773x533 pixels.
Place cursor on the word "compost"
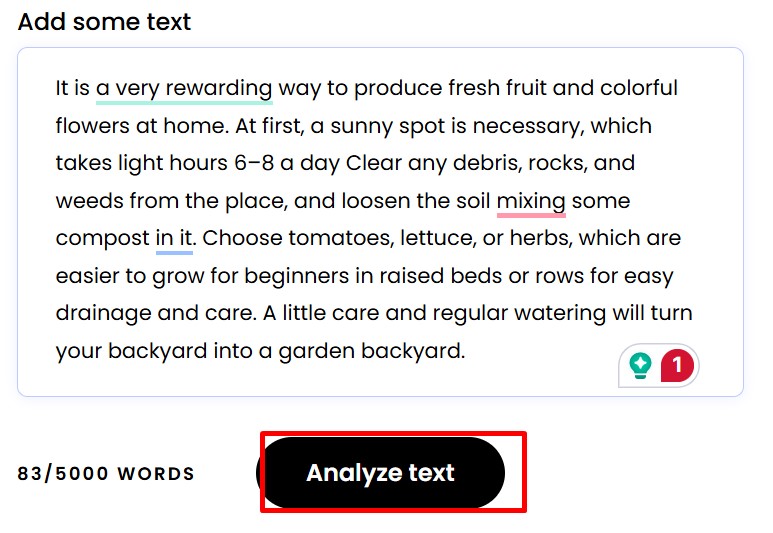(x=102, y=239)
